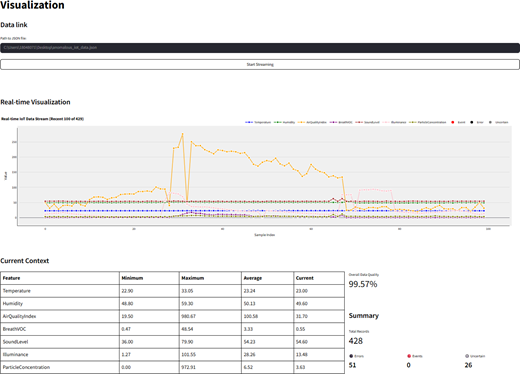This screenshot has height=374, width=520.
Task: Select the 'SoundLevel' row label in table
Action: [15, 342]
